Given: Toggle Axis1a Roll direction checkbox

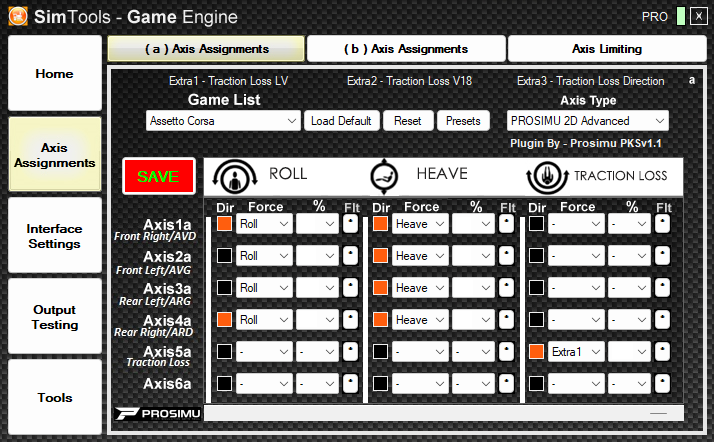Looking at the screenshot, I should point(225,224).
